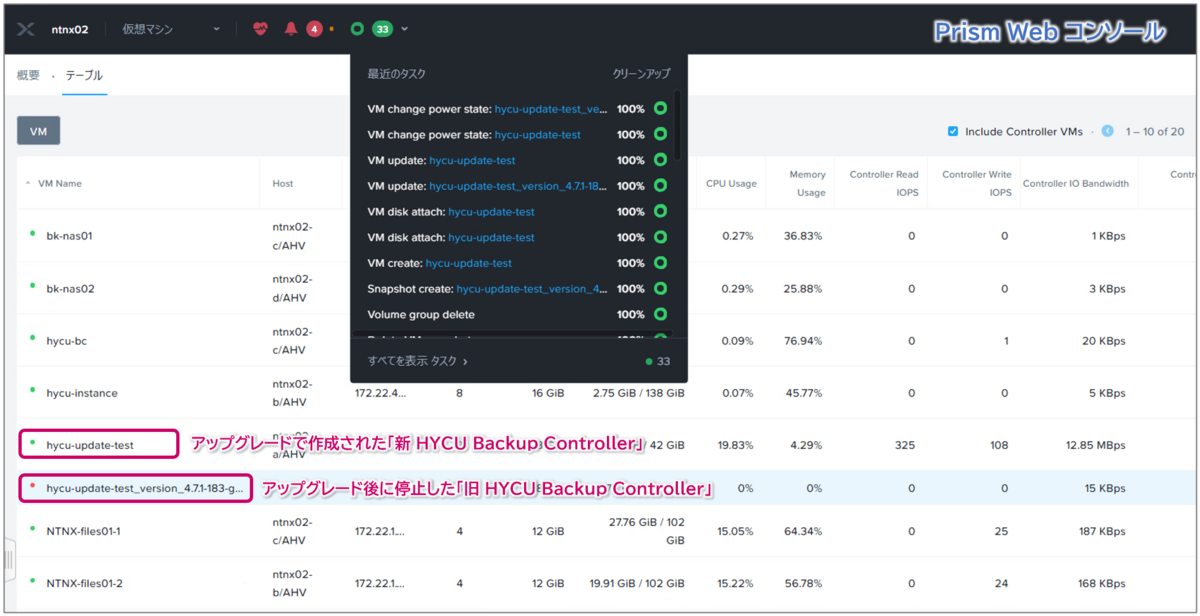Viewport: 1200px width, 616px height.
Task: Collapse the tasks chevron next to 33
Action: pyautogui.click(x=405, y=29)
